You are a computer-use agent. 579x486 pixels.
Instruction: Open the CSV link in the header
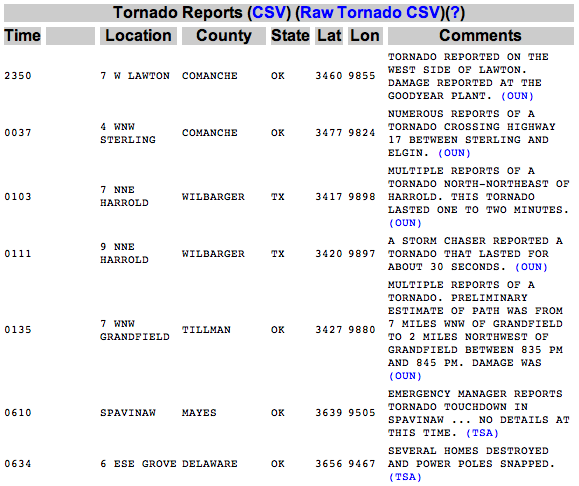(x=269, y=13)
